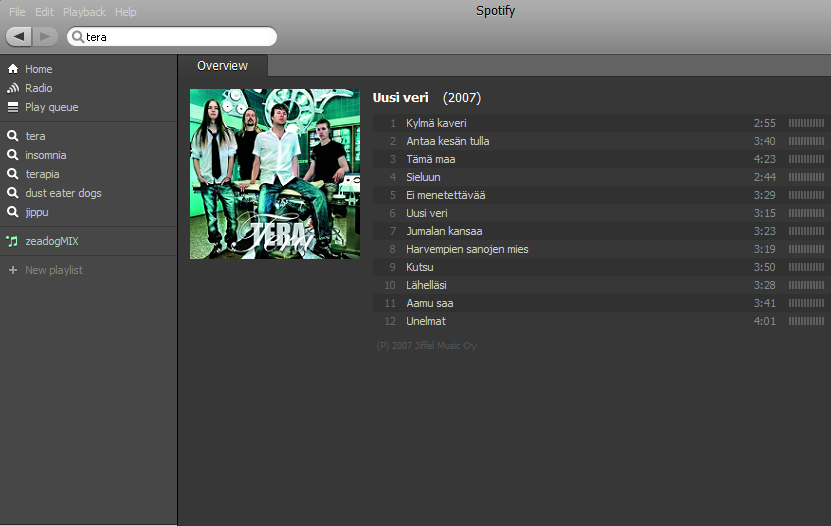Go to Home in the sidebar

tap(39, 69)
